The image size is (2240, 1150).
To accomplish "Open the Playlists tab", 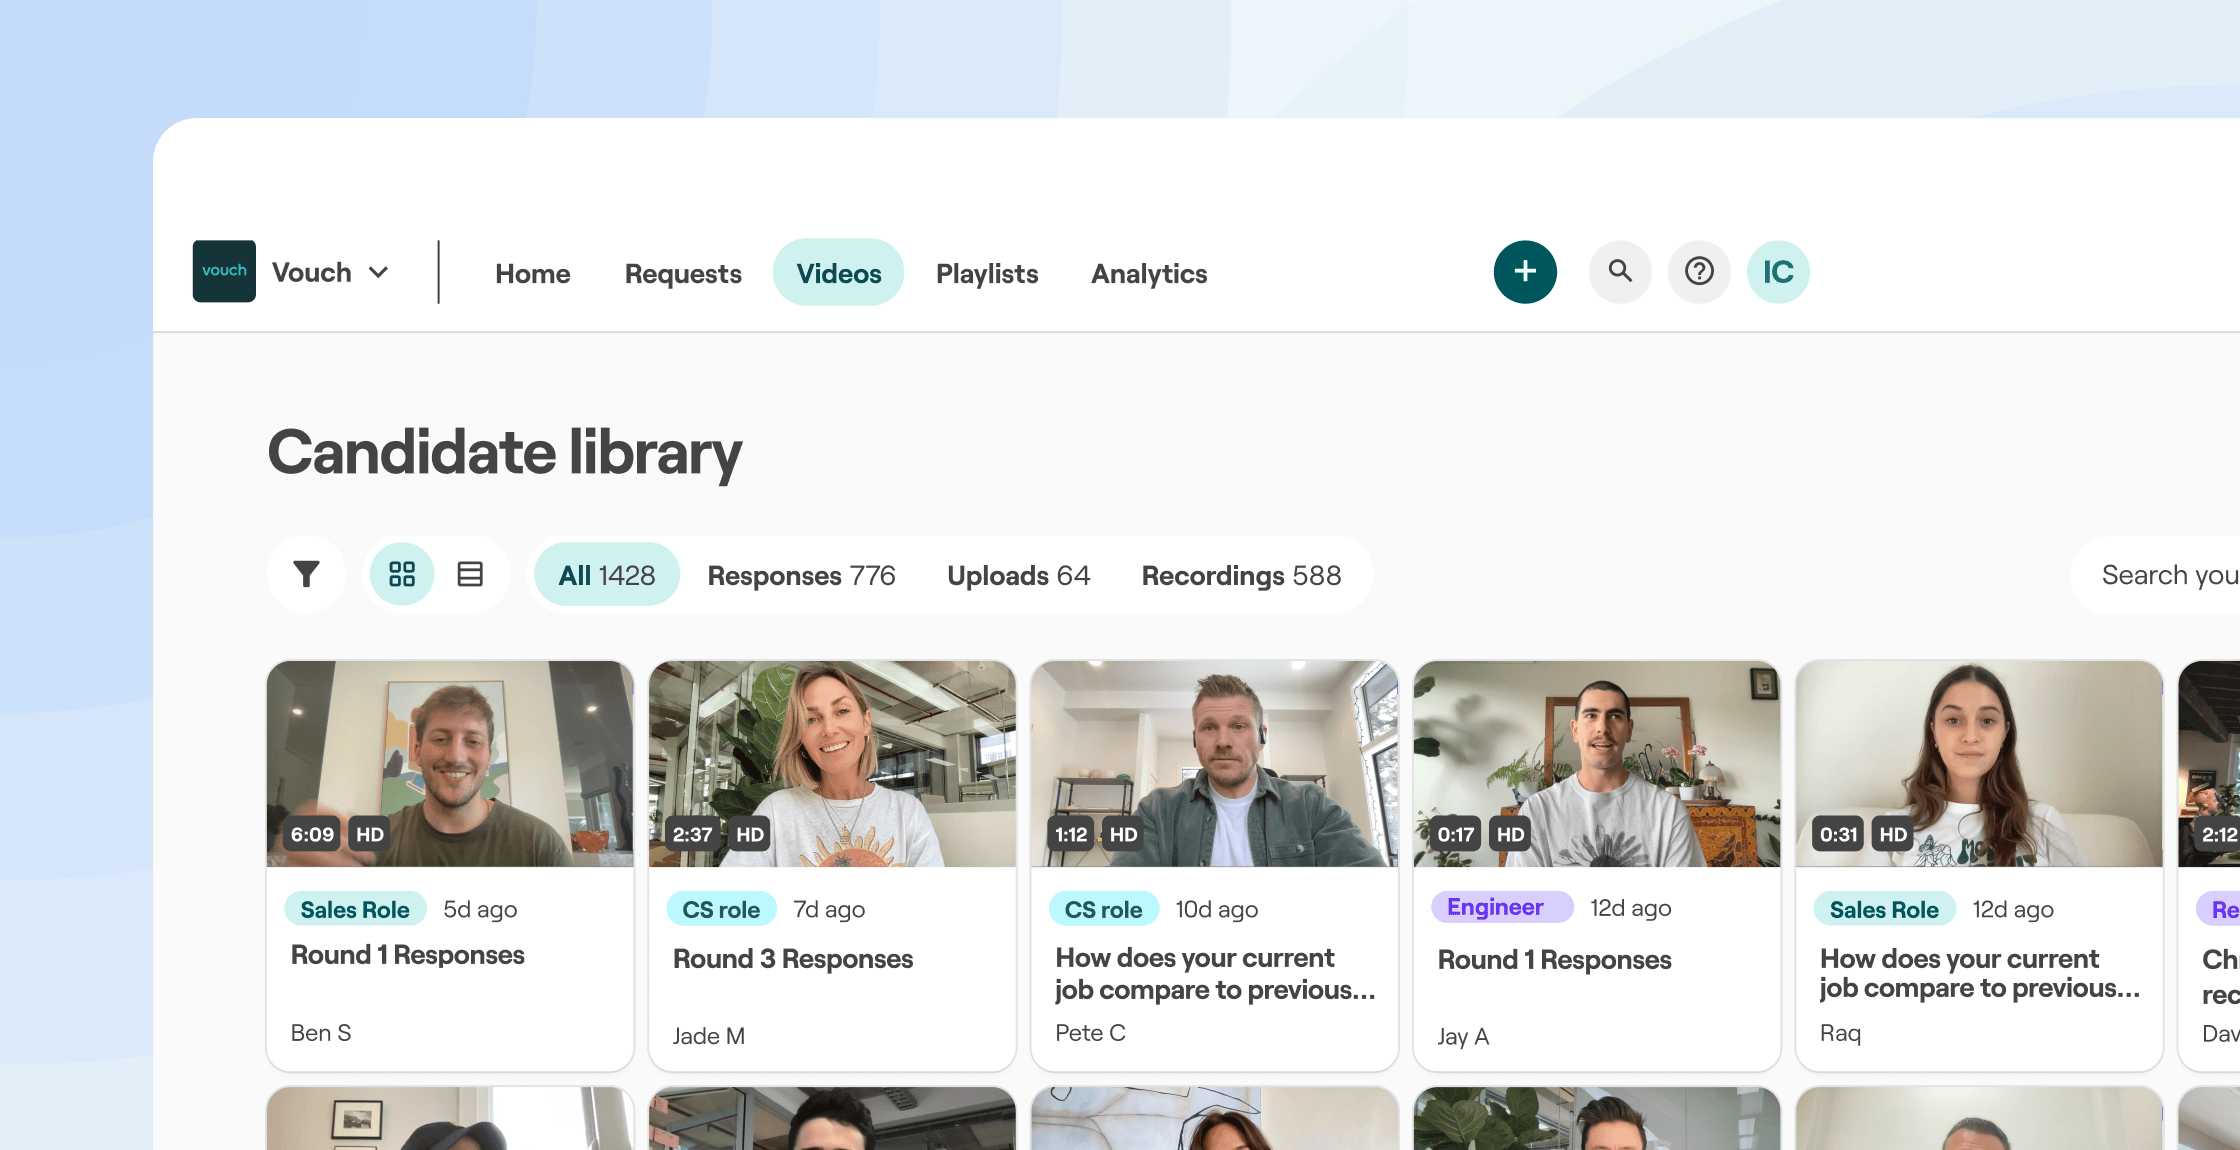I will [987, 274].
